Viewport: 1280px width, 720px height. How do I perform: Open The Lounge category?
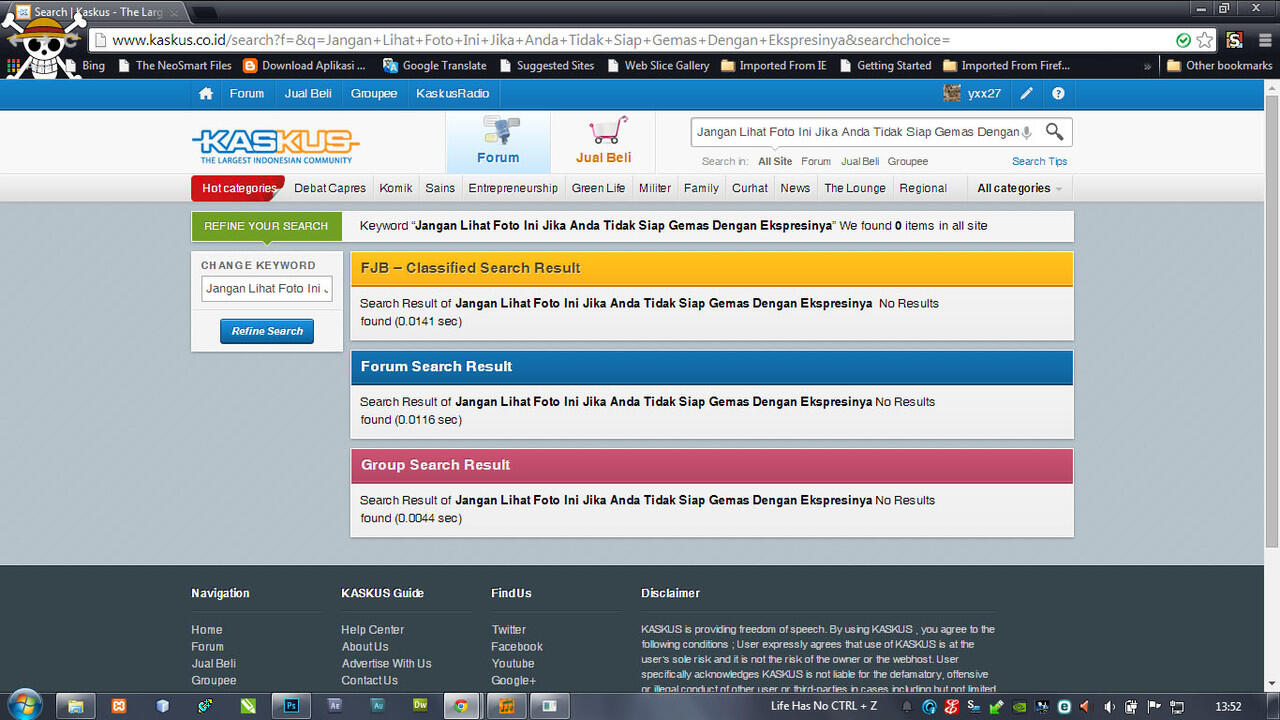(x=855, y=188)
